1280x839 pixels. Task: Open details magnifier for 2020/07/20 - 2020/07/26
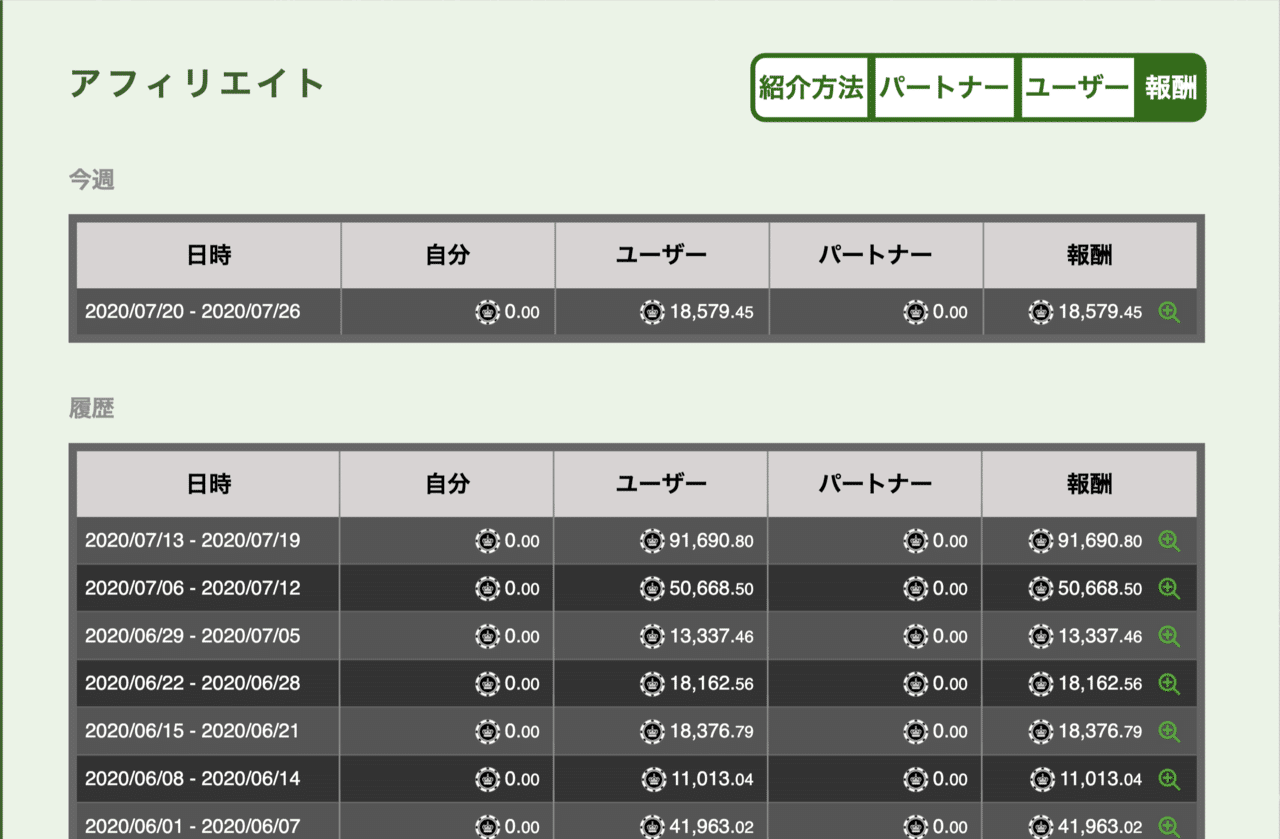click(x=1169, y=312)
